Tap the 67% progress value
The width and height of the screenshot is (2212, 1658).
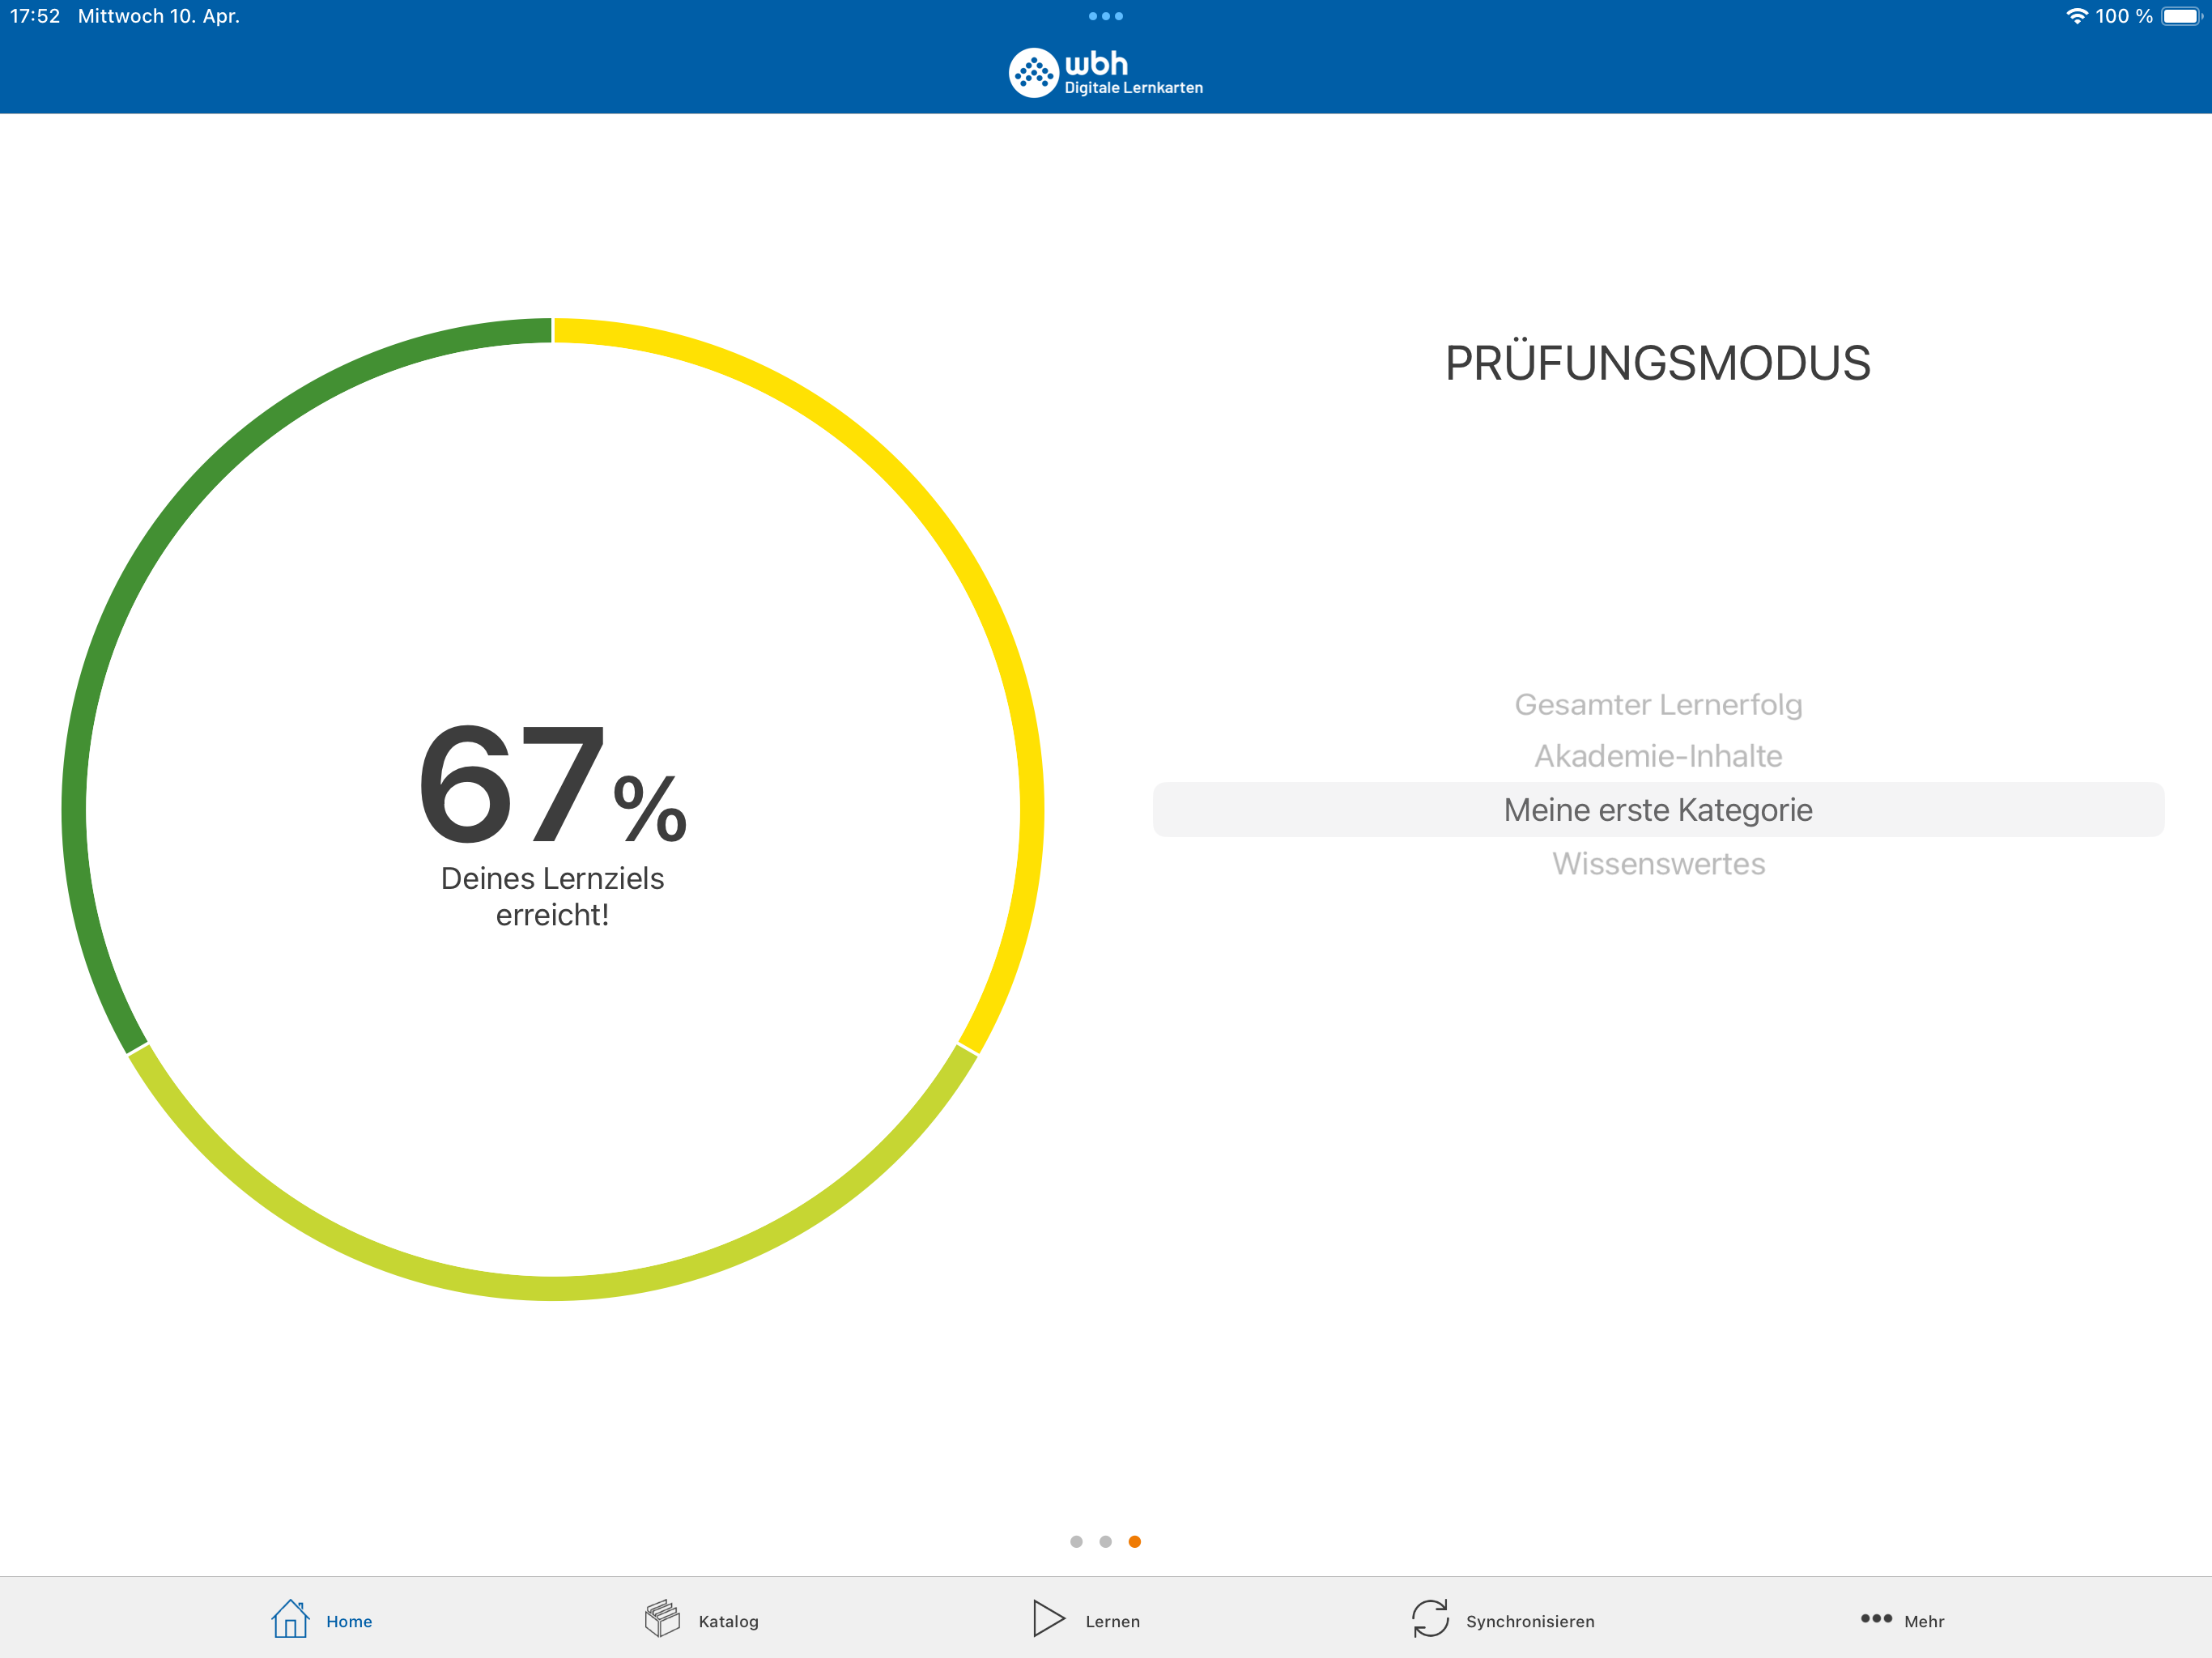(x=553, y=783)
